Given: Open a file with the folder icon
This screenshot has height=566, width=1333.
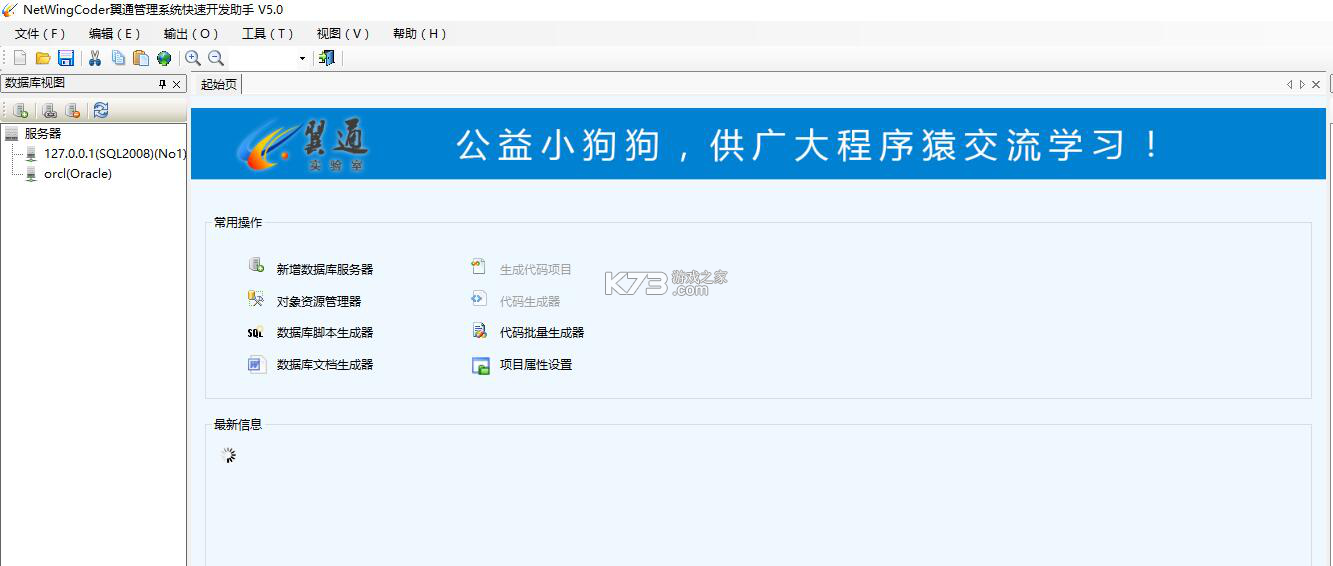Looking at the screenshot, I should [43, 58].
